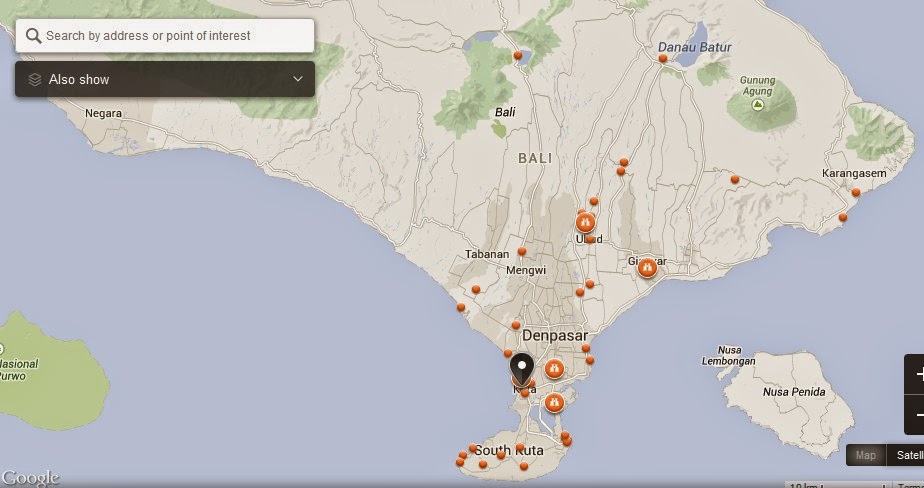Click the South Kuta label
The image size is (924, 488).
coord(509,450)
